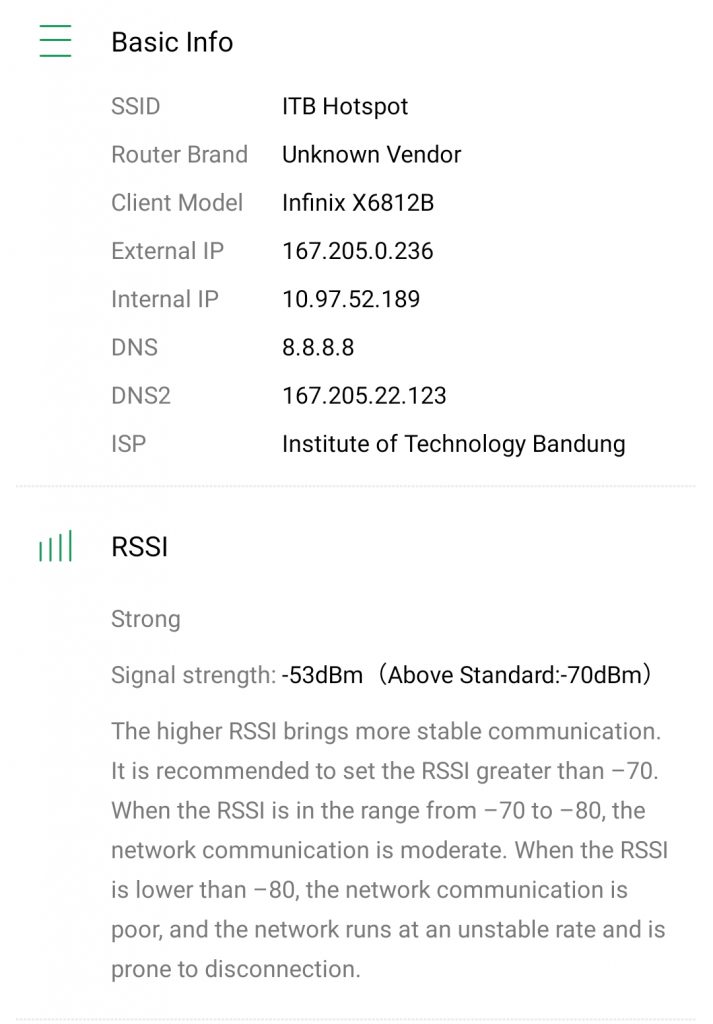Image resolution: width=713 pixels, height=1024 pixels.
Task: Tap the Client Model label
Action: pos(177,202)
